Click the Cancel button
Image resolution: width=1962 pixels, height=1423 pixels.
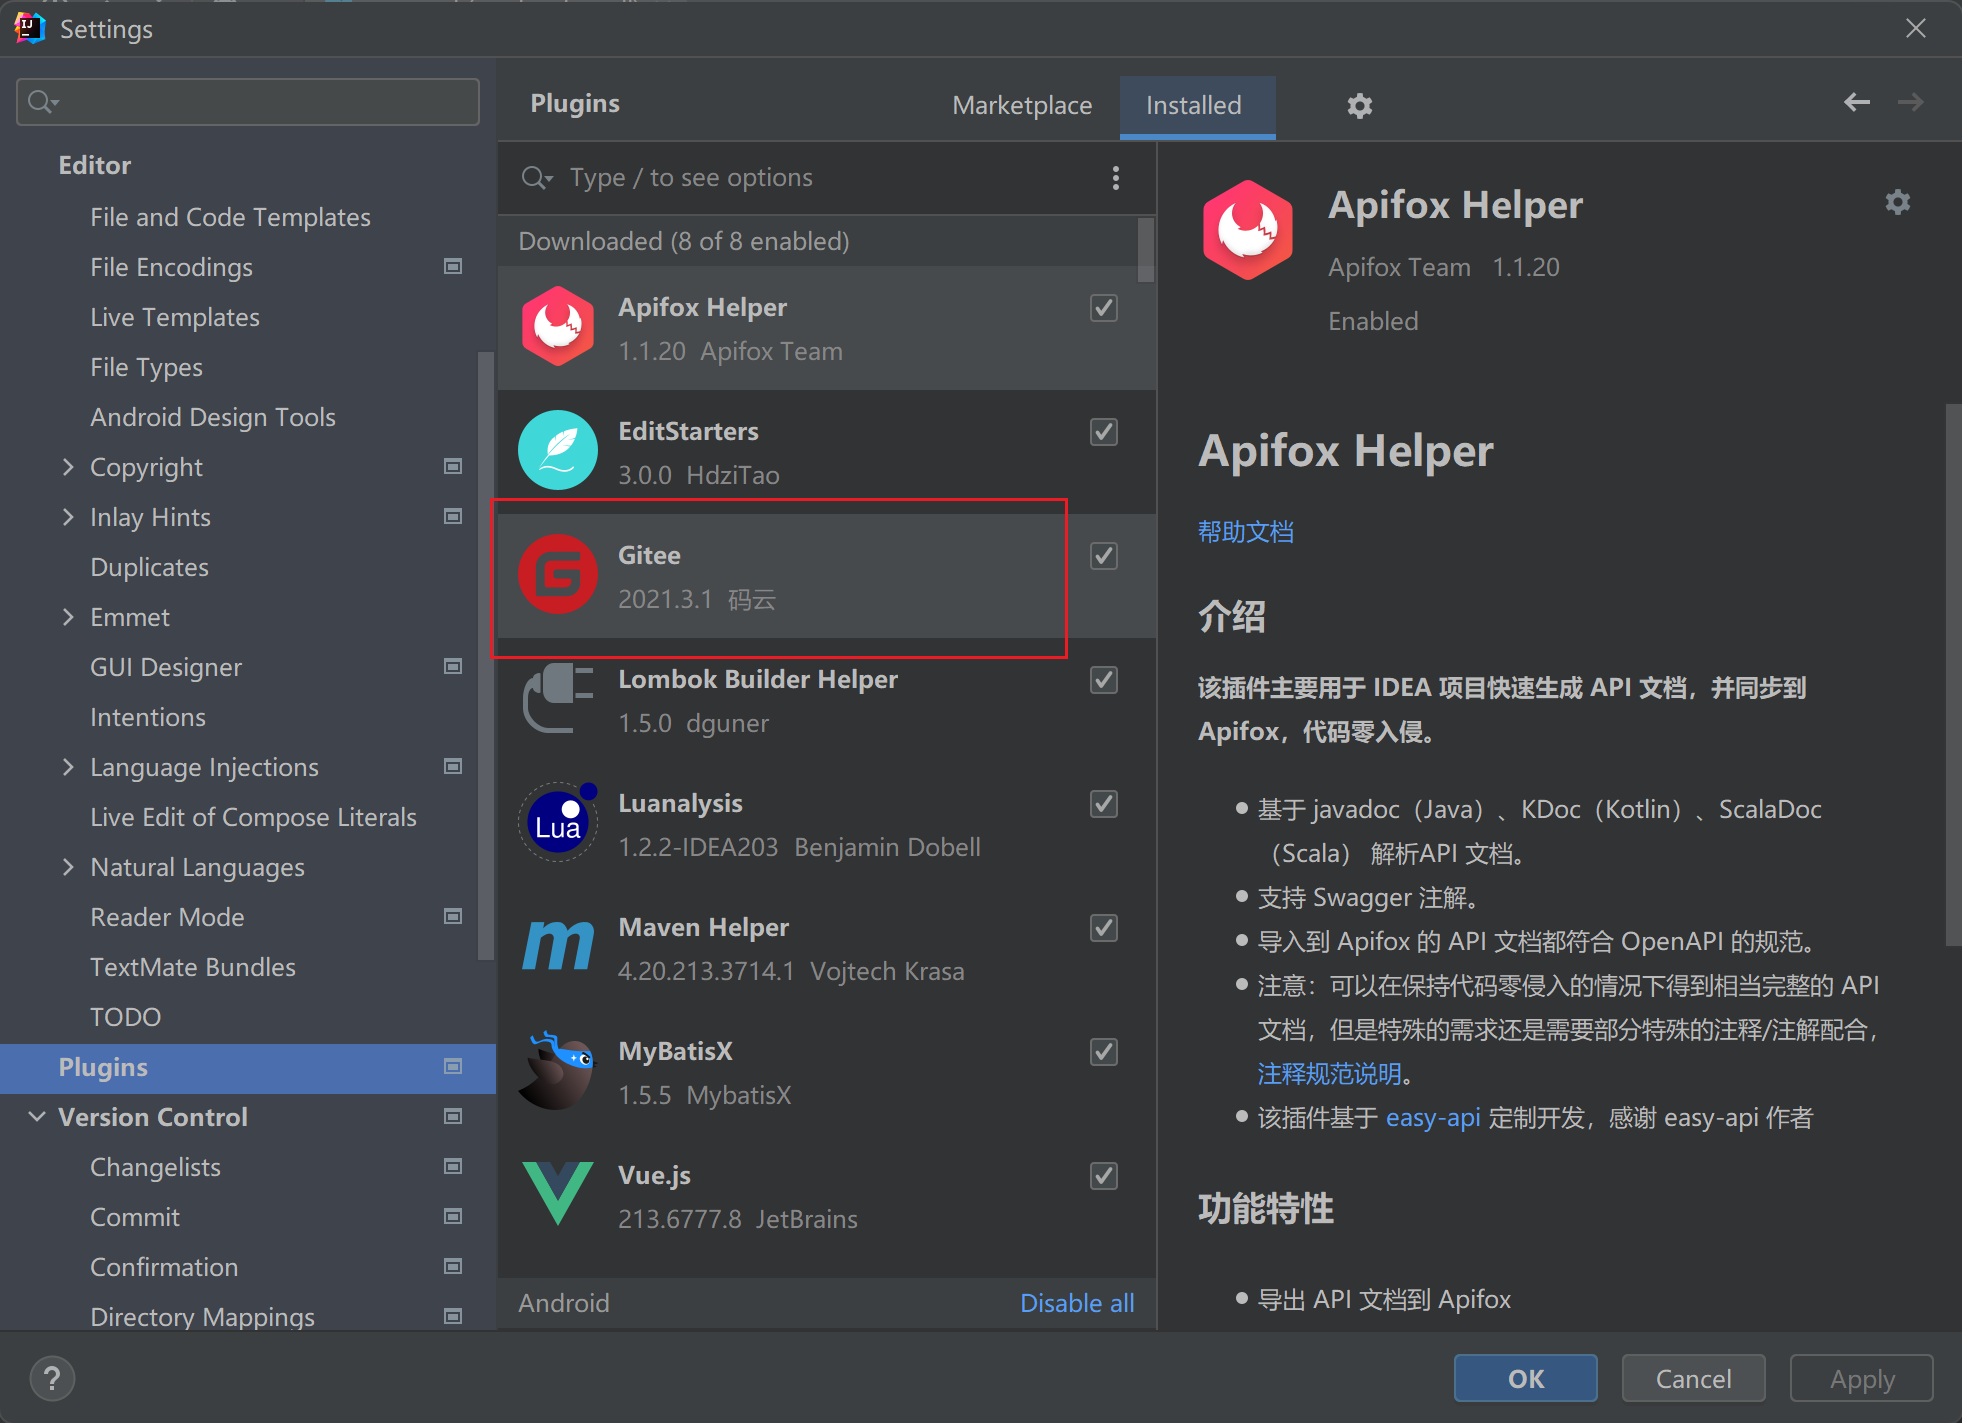[1693, 1378]
